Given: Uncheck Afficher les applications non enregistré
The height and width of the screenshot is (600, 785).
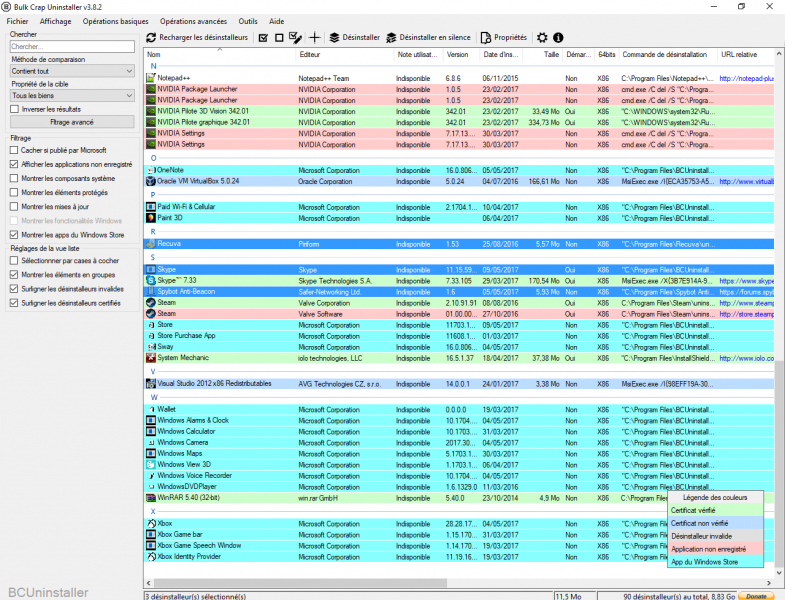Looking at the screenshot, I should coord(14,164).
